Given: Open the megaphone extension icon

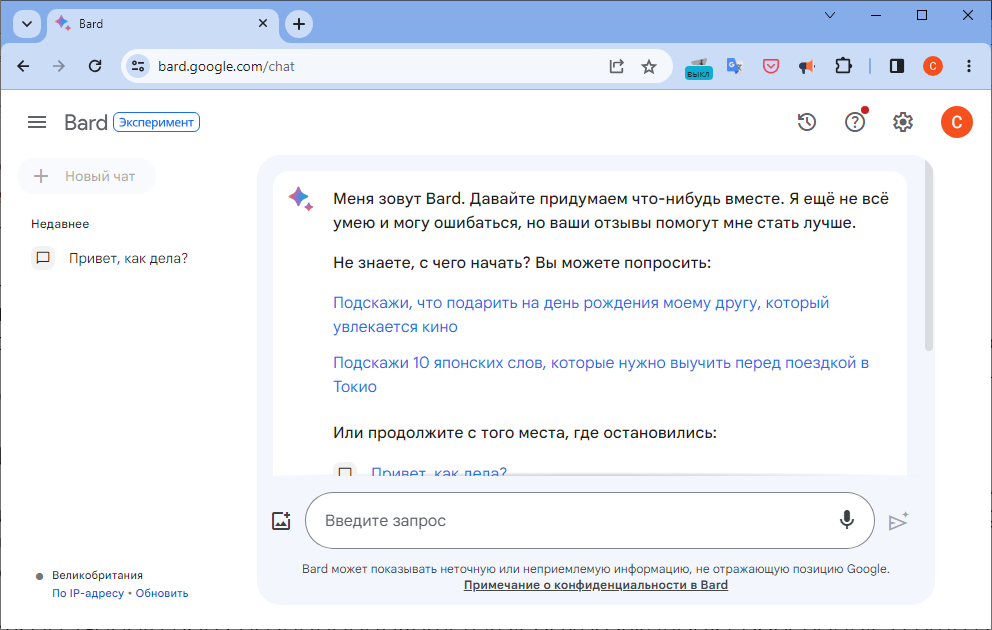Looking at the screenshot, I should [x=806, y=66].
